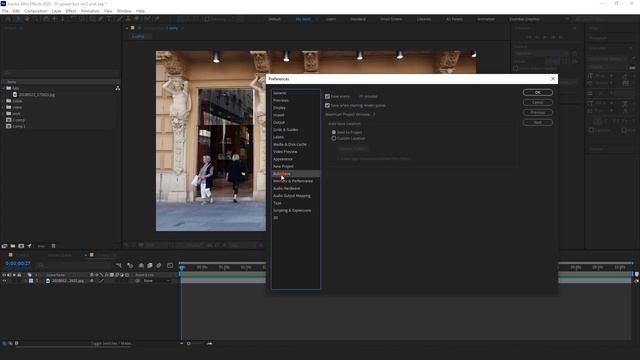Open the Help menu

click(140, 11)
